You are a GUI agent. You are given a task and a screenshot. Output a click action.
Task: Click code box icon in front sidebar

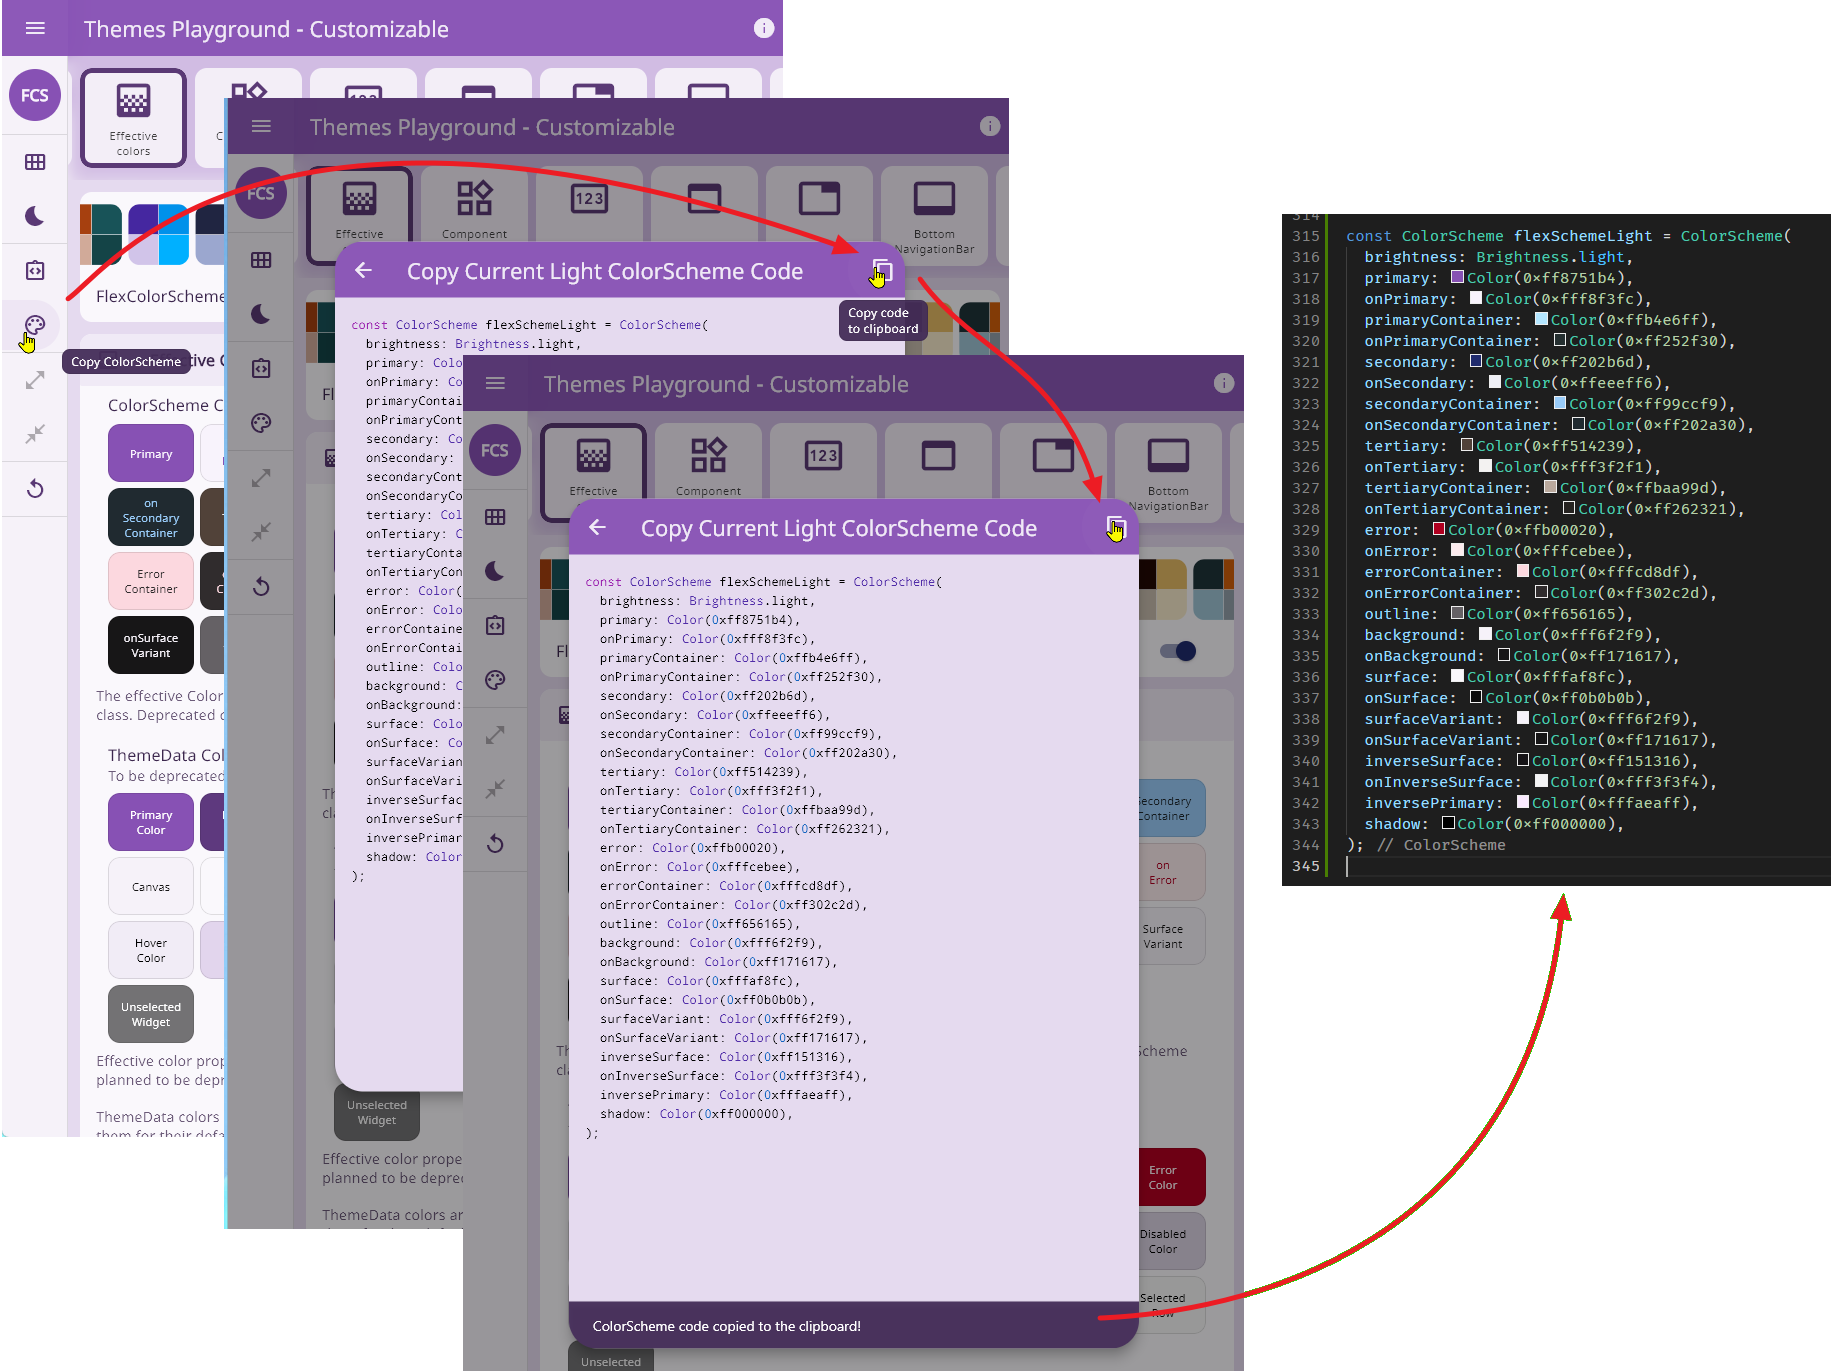coord(495,625)
